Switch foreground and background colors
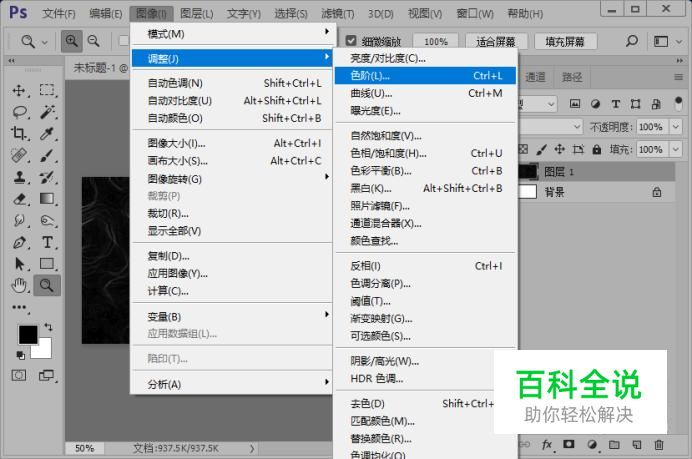 [48, 327]
